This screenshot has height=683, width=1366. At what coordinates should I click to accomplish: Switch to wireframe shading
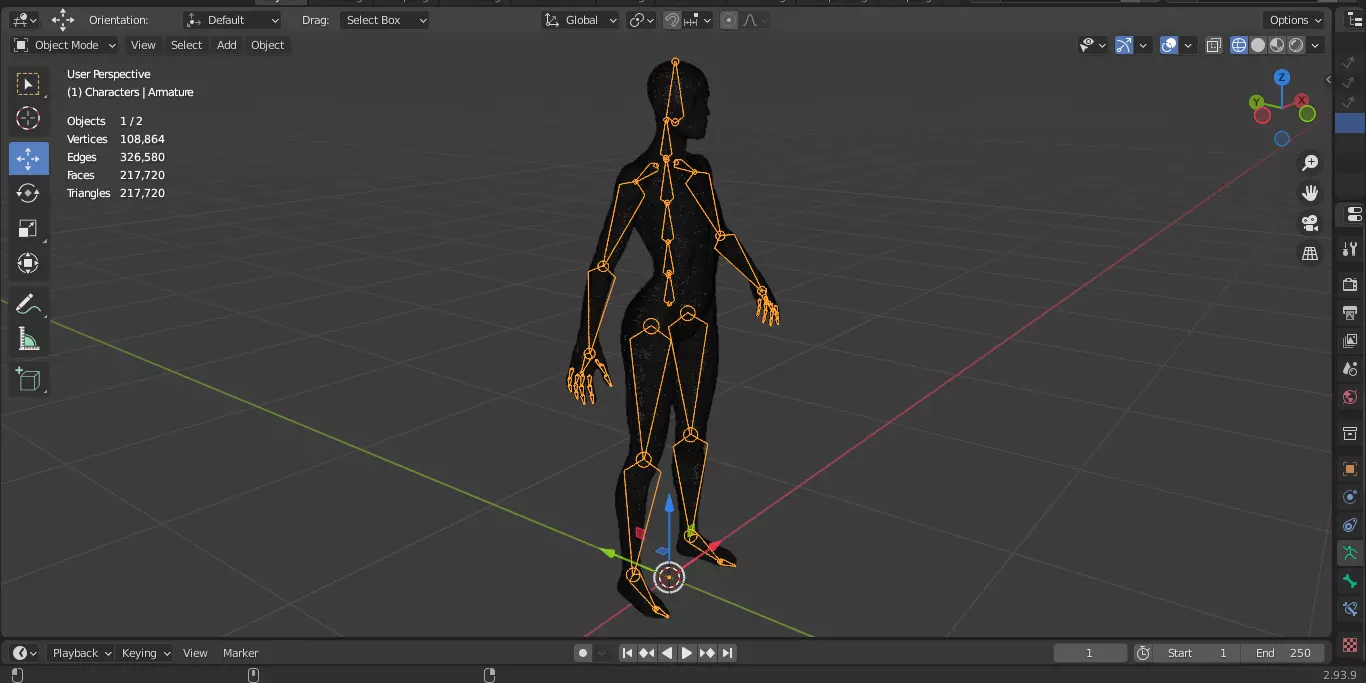click(x=1240, y=45)
